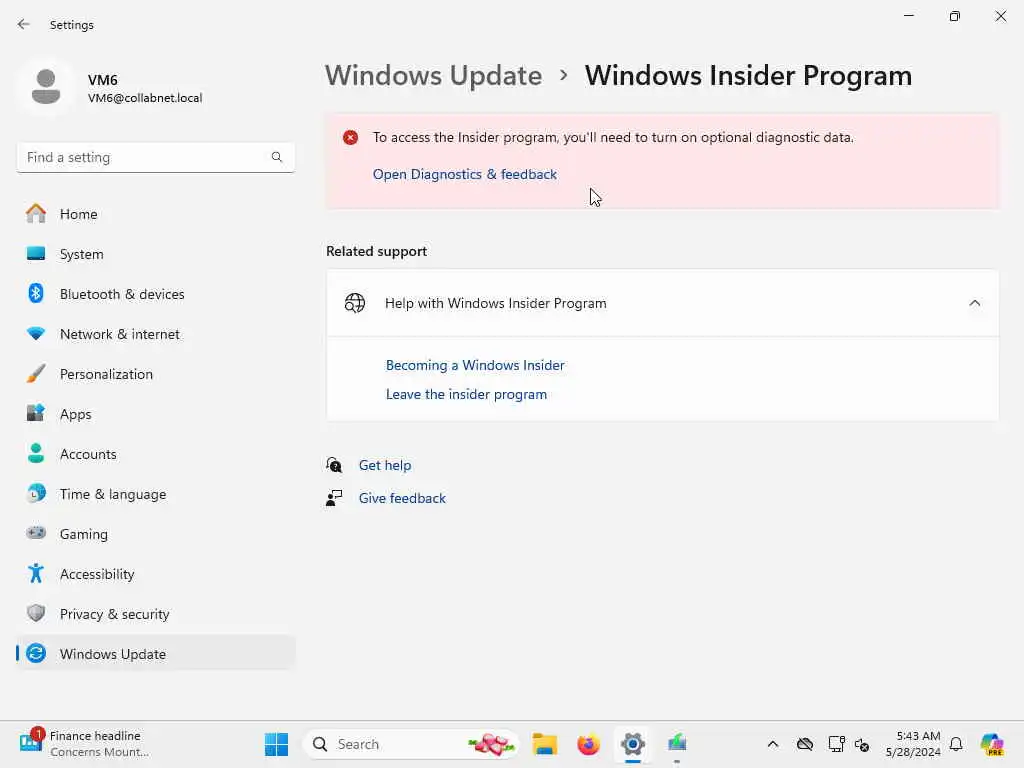Click the cloud sync-off tray icon
Screen dimensions: 1024x768
(x=805, y=744)
